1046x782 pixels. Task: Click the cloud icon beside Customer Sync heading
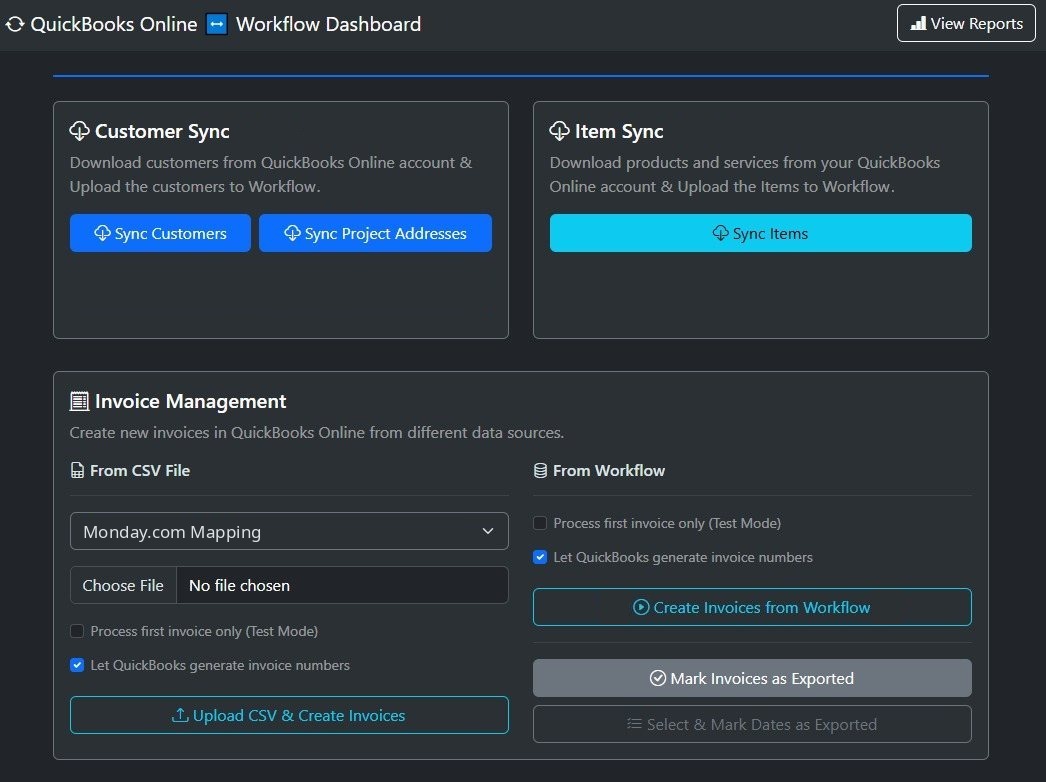coord(79,131)
